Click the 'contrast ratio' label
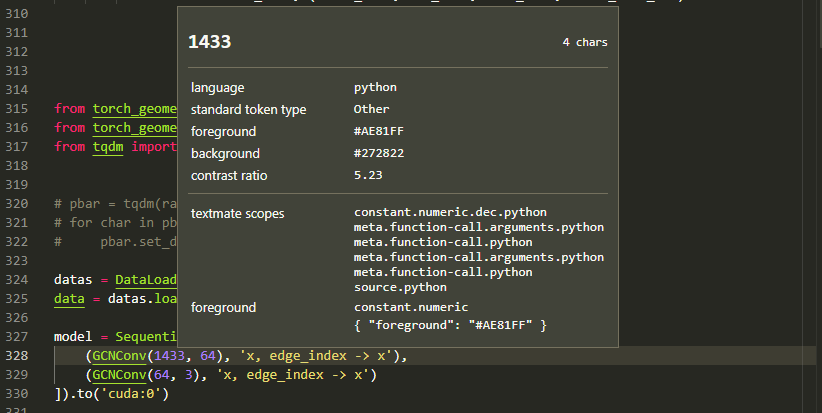 pyautogui.click(x=229, y=176)
